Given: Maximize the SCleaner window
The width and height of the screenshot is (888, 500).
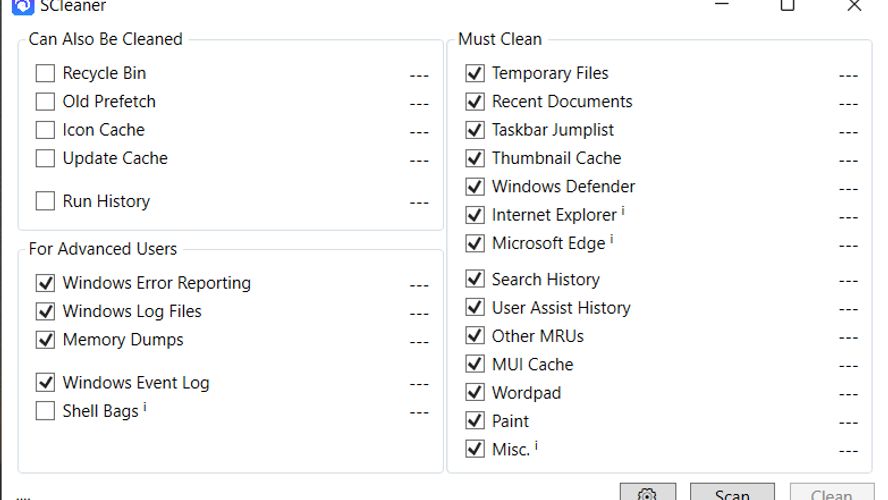Looking at the screenshot, I should click(x=788, y=5).
